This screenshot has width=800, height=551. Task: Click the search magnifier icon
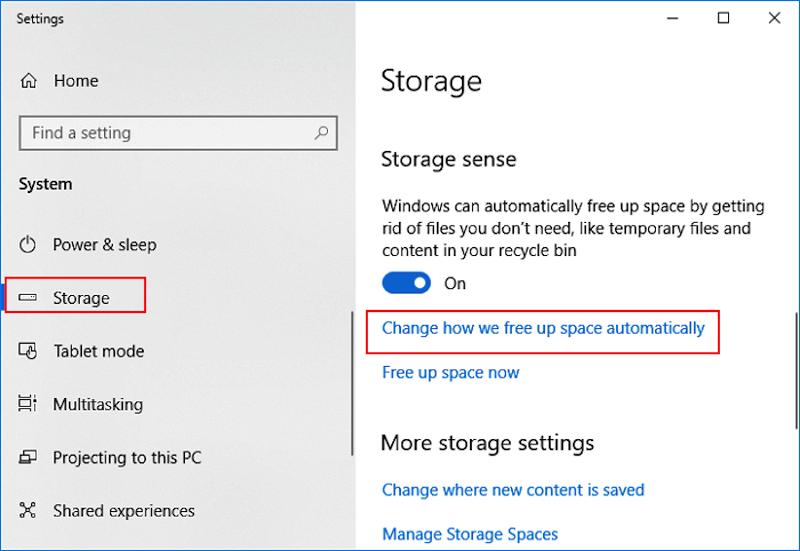321,133
